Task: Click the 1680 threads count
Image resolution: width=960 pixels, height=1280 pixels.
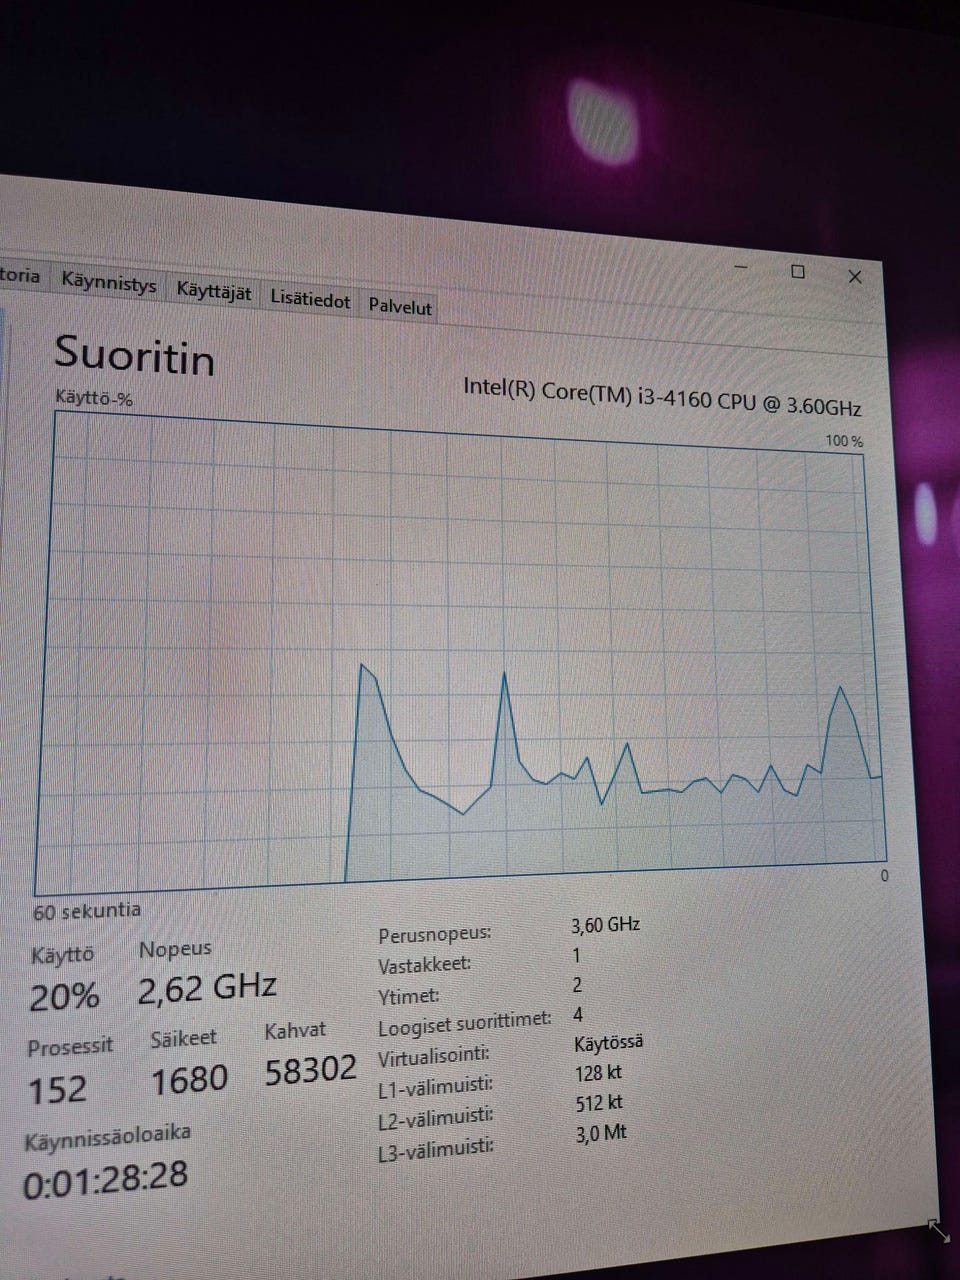Action: tap(189, 1080)
